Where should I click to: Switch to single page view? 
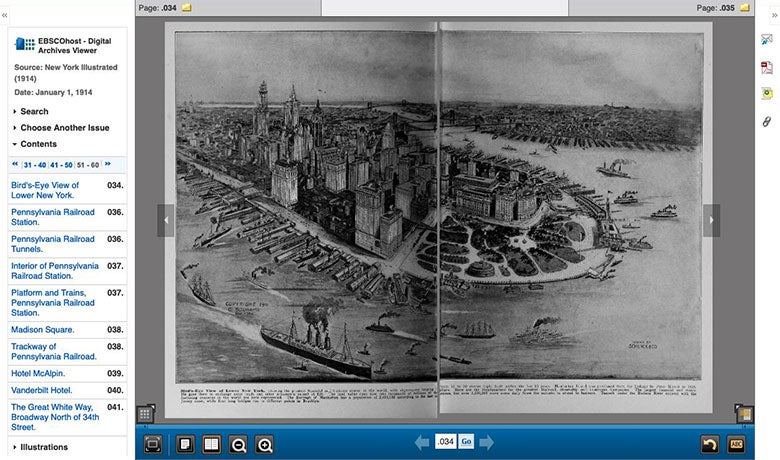point(186,444)
